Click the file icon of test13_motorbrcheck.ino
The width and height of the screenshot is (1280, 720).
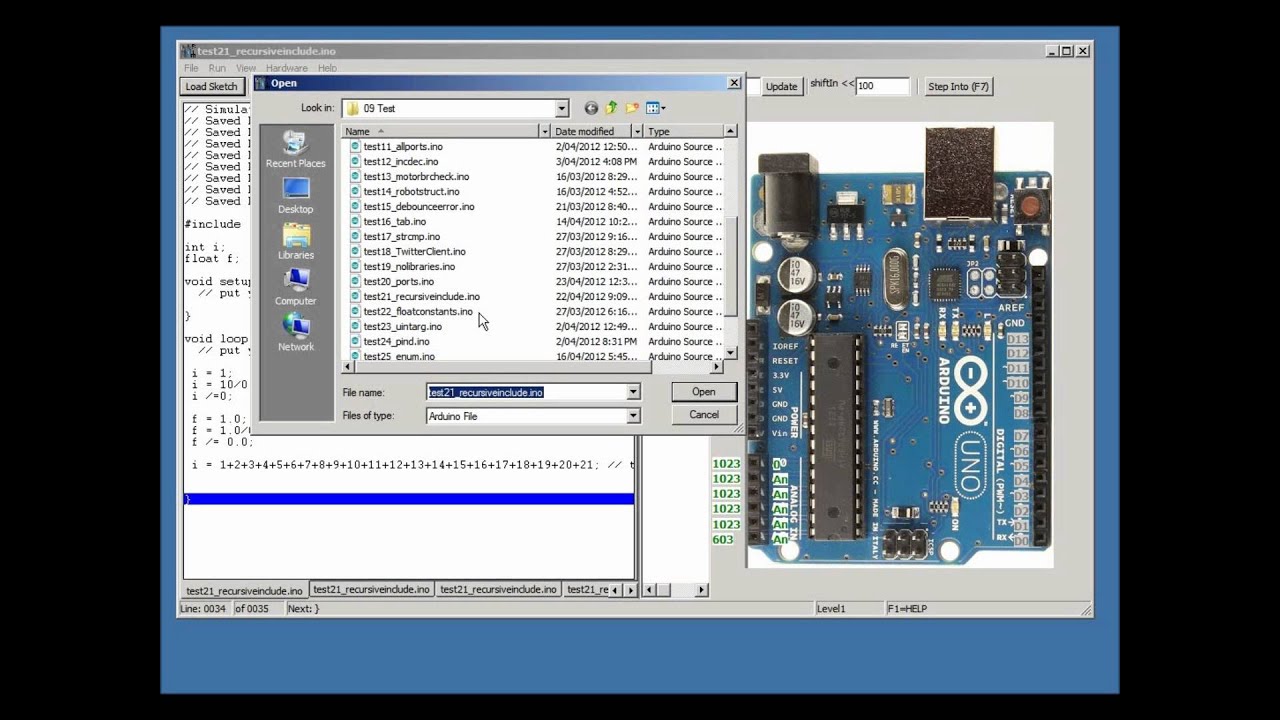[355, 176]
